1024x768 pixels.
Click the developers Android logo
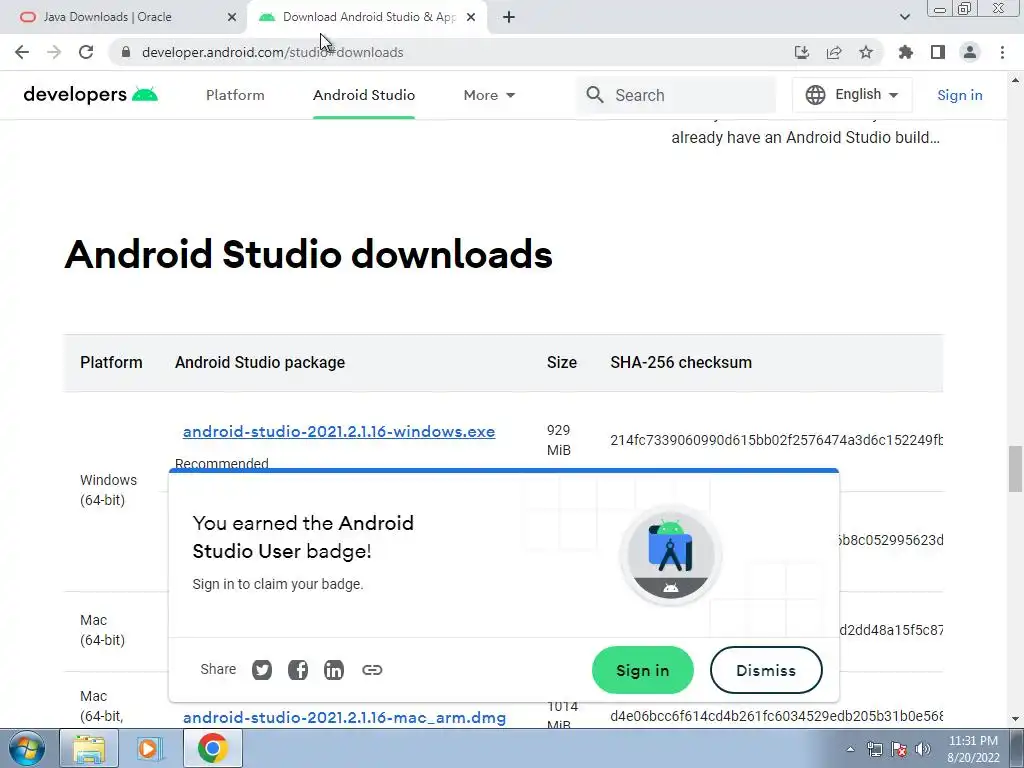click(90, 95)
